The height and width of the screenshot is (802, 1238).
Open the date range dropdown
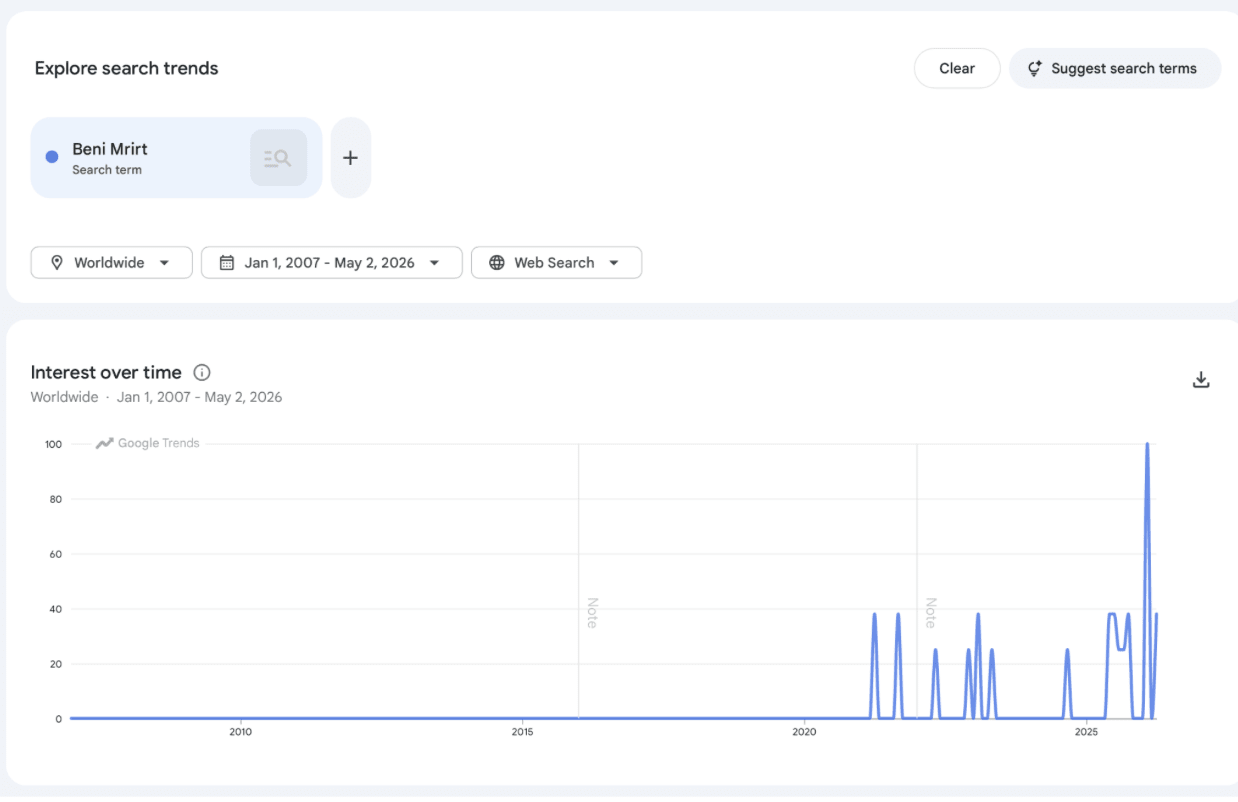point(331,263)
